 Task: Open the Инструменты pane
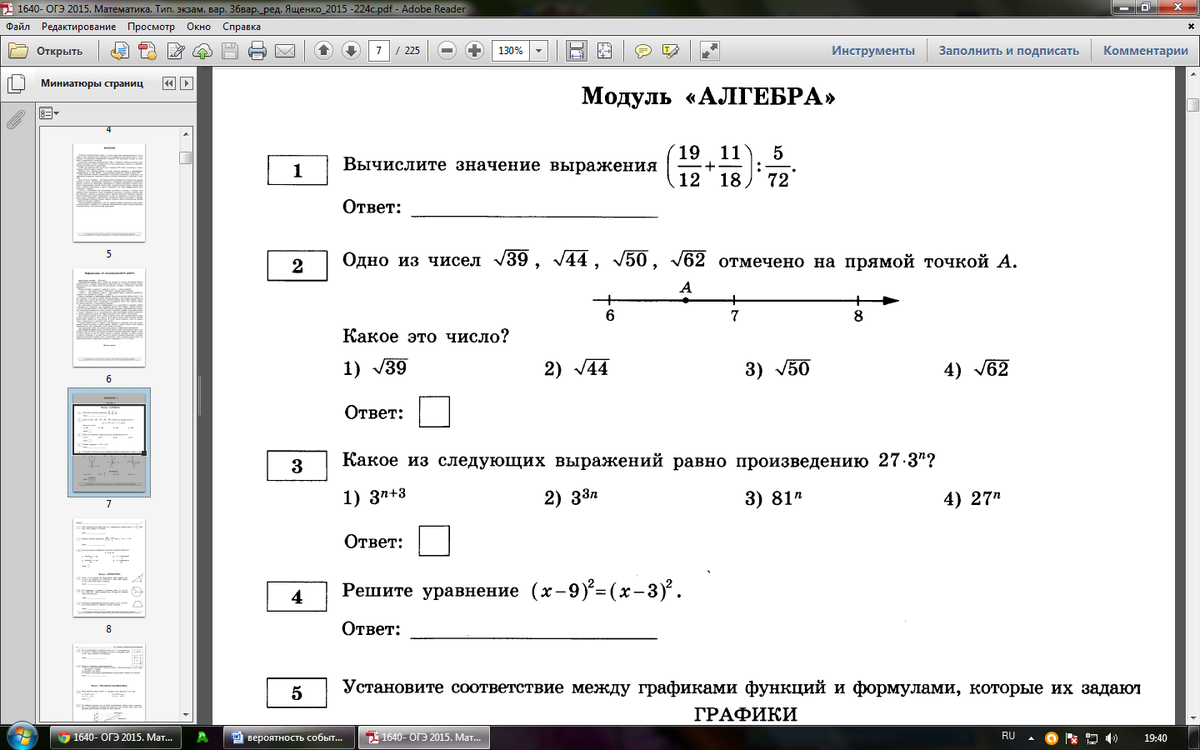tap(873, 51)
